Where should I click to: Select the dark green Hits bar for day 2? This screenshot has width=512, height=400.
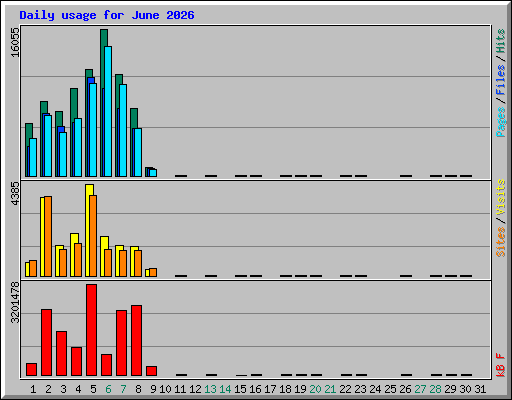(44, 107)
